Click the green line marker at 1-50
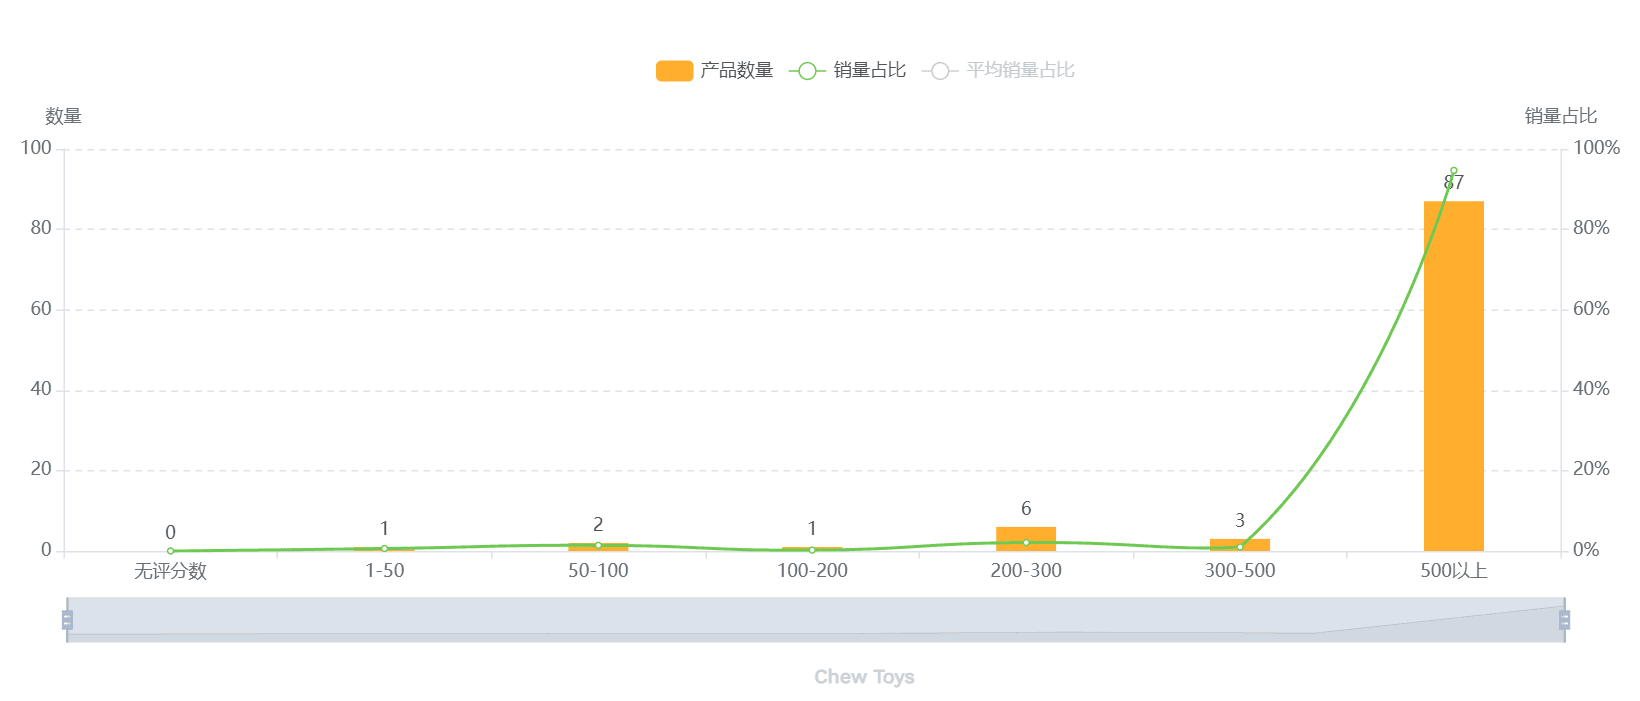1640x701 pixels. [x=384, y=548]
